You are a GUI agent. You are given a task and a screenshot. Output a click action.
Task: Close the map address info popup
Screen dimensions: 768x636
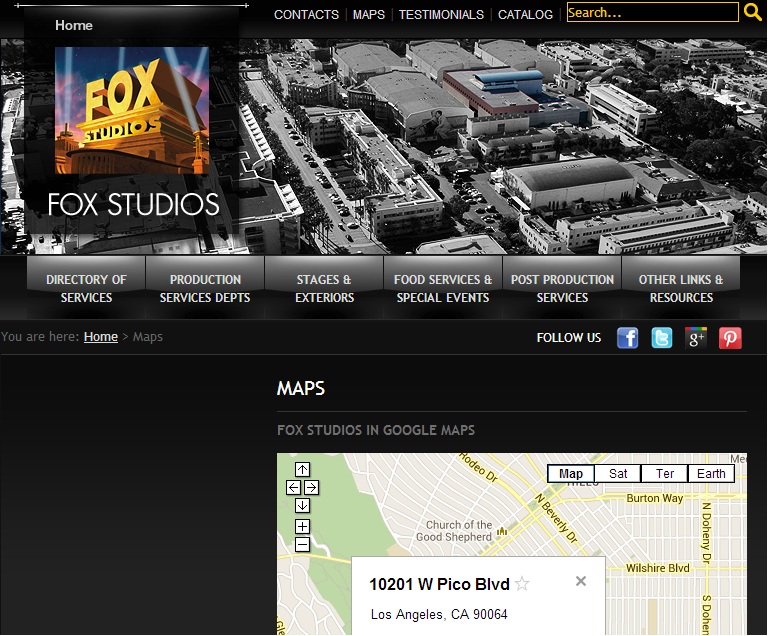tap(581, 581)
